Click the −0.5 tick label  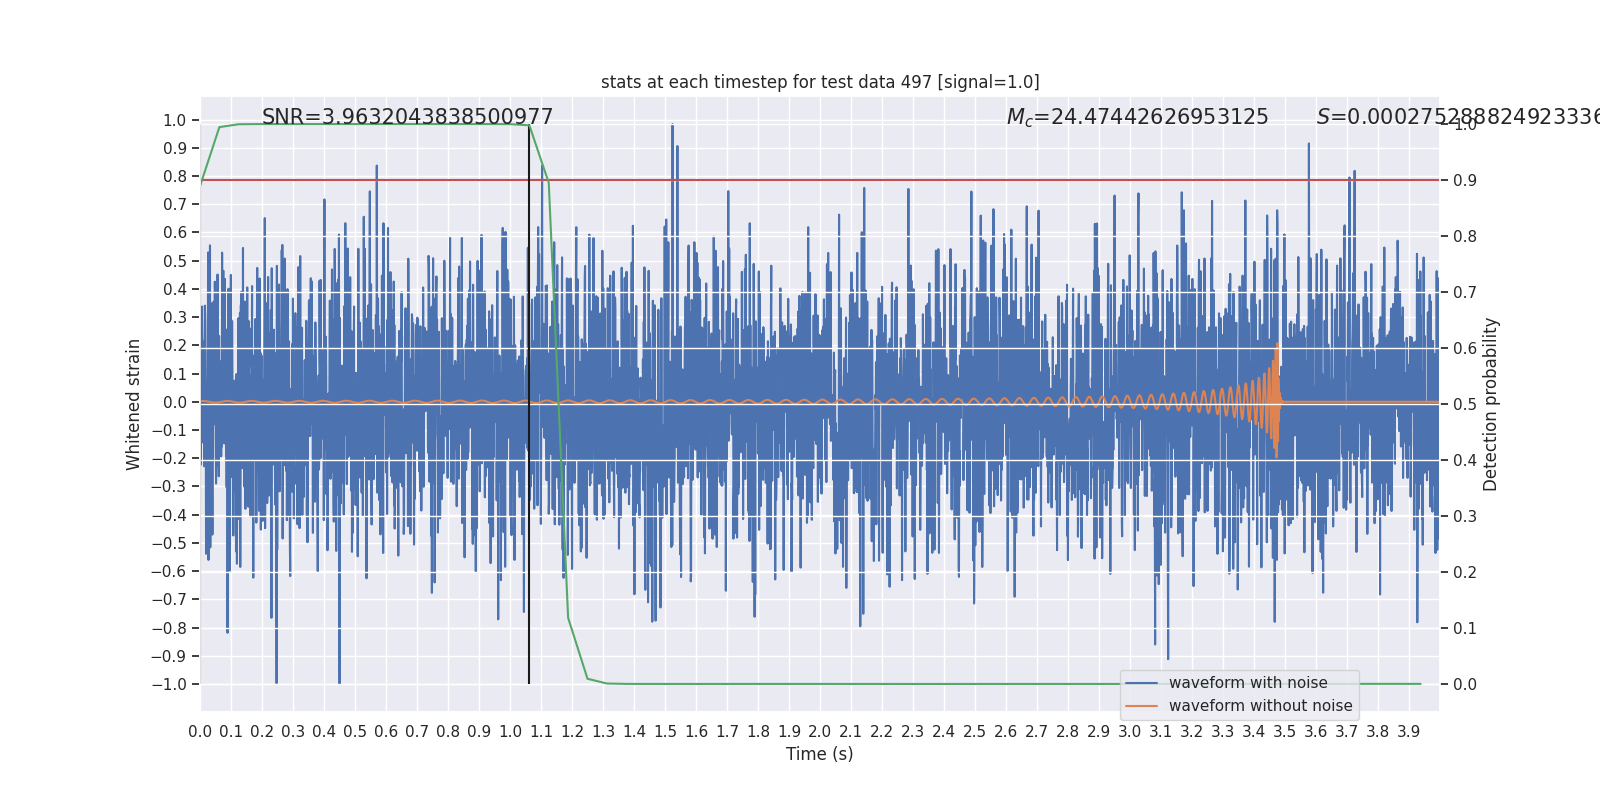[x=169, y=543]
